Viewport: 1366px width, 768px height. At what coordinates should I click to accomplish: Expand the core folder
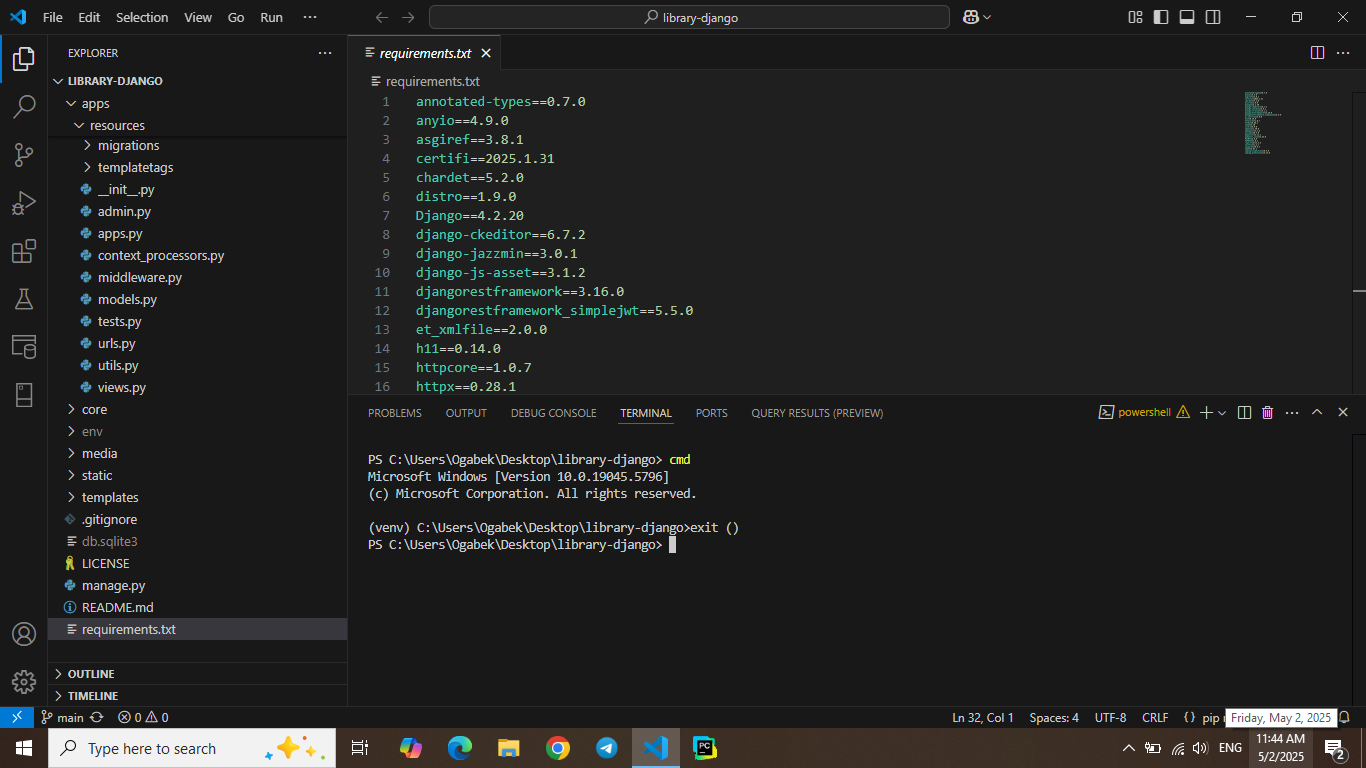coord(94,409)
